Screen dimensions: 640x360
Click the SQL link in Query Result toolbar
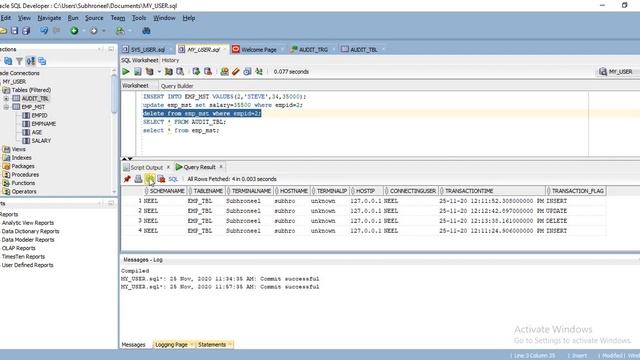point(173,179)
